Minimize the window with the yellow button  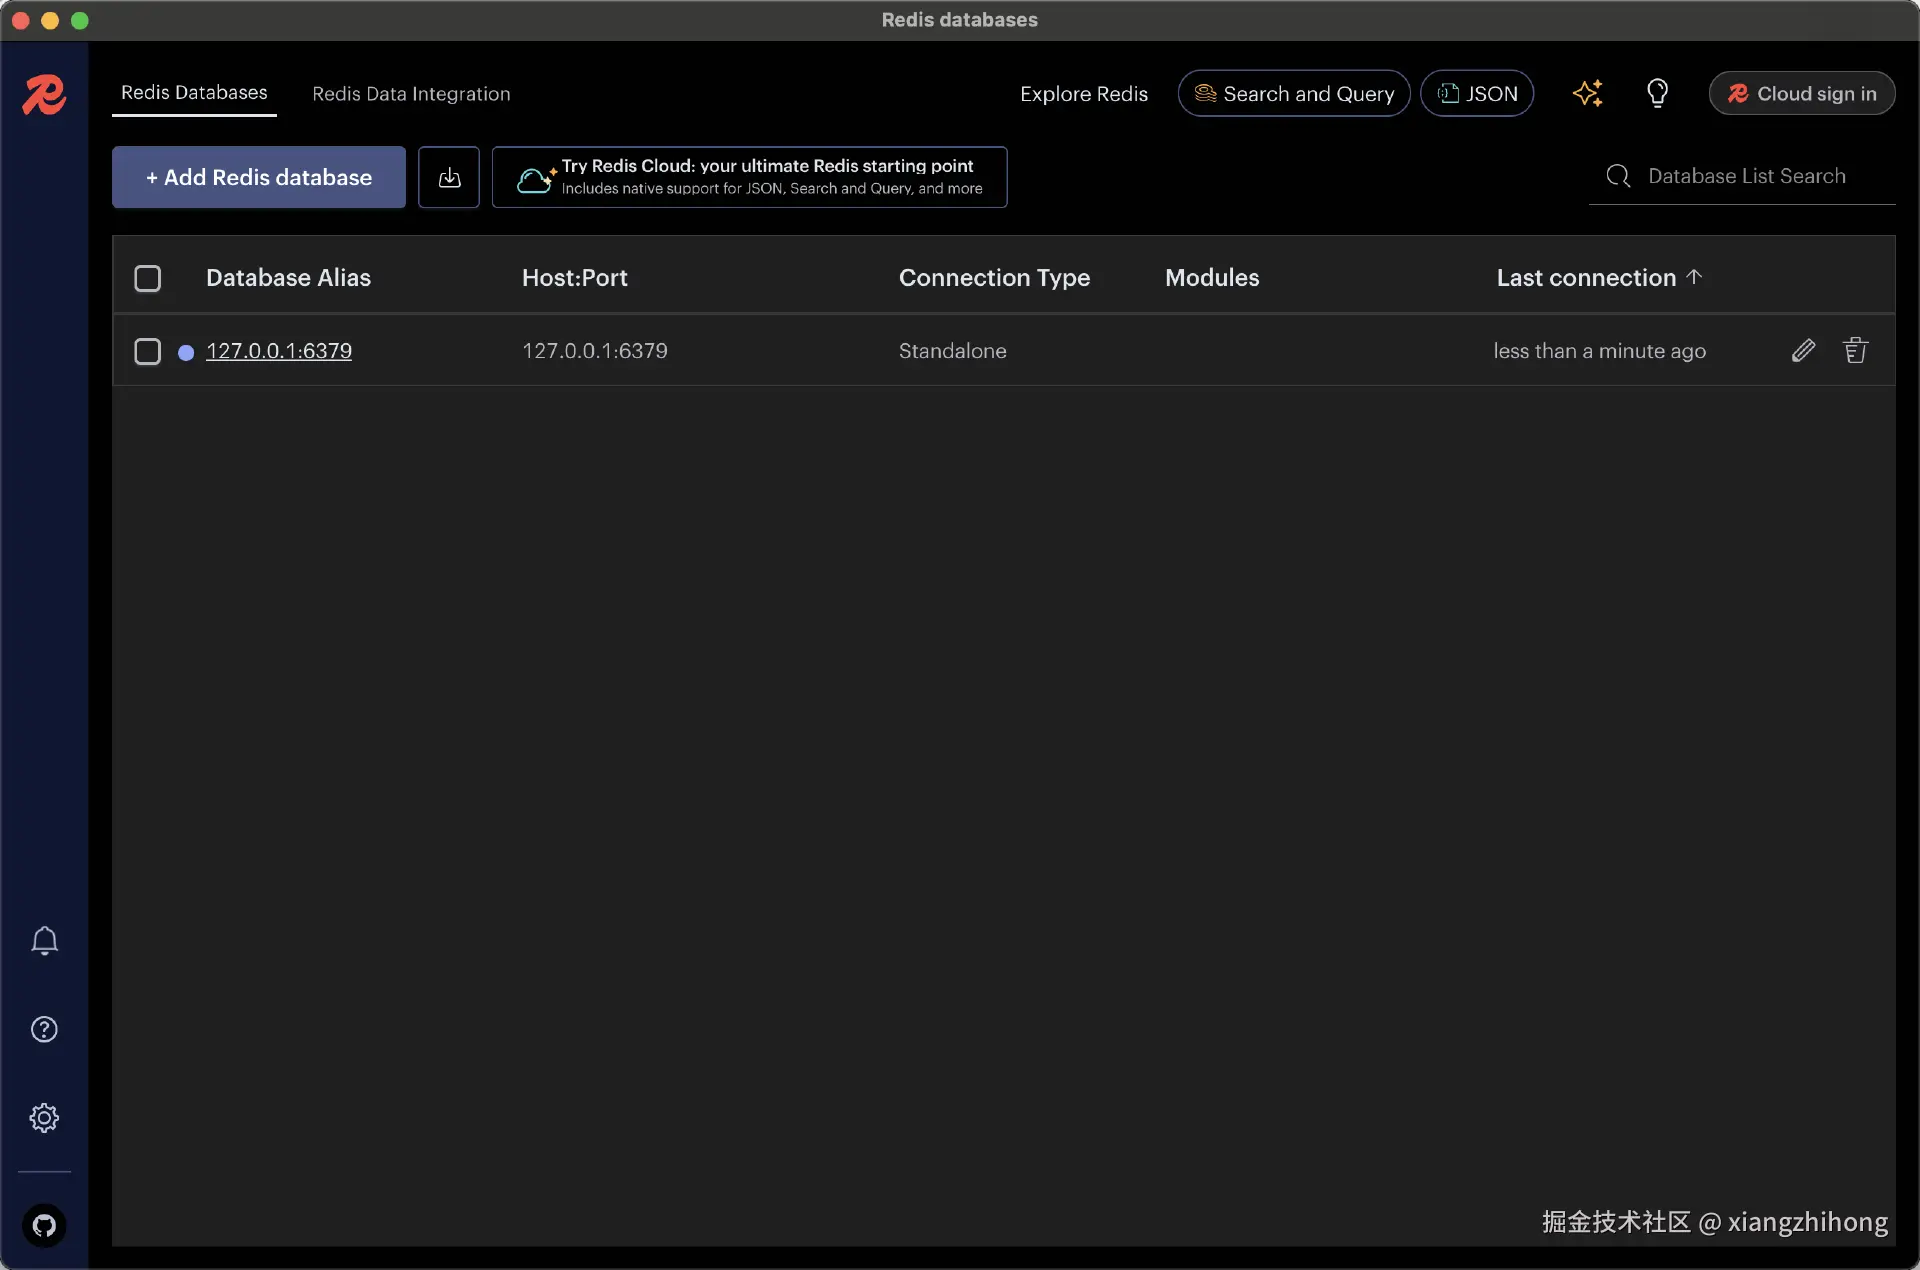[x=50, y=20]
